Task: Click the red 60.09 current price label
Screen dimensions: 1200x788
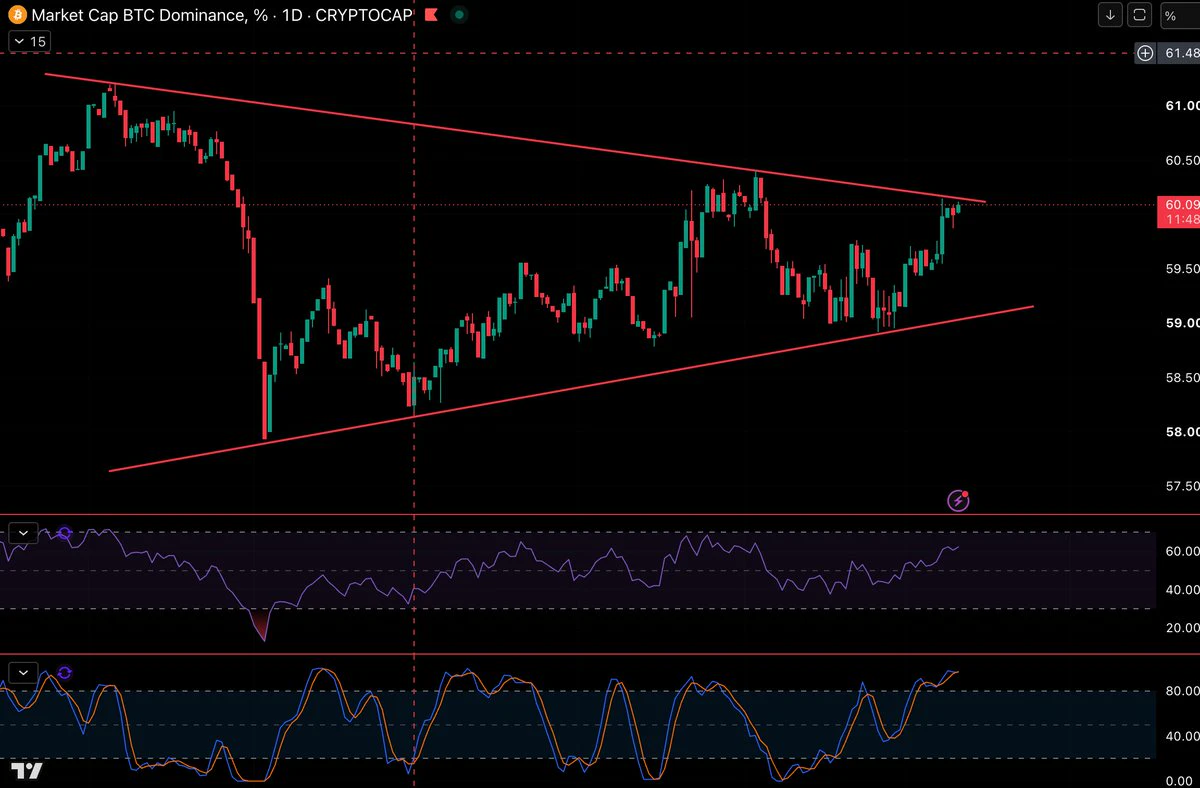Action: click(x=1178, y=211)
